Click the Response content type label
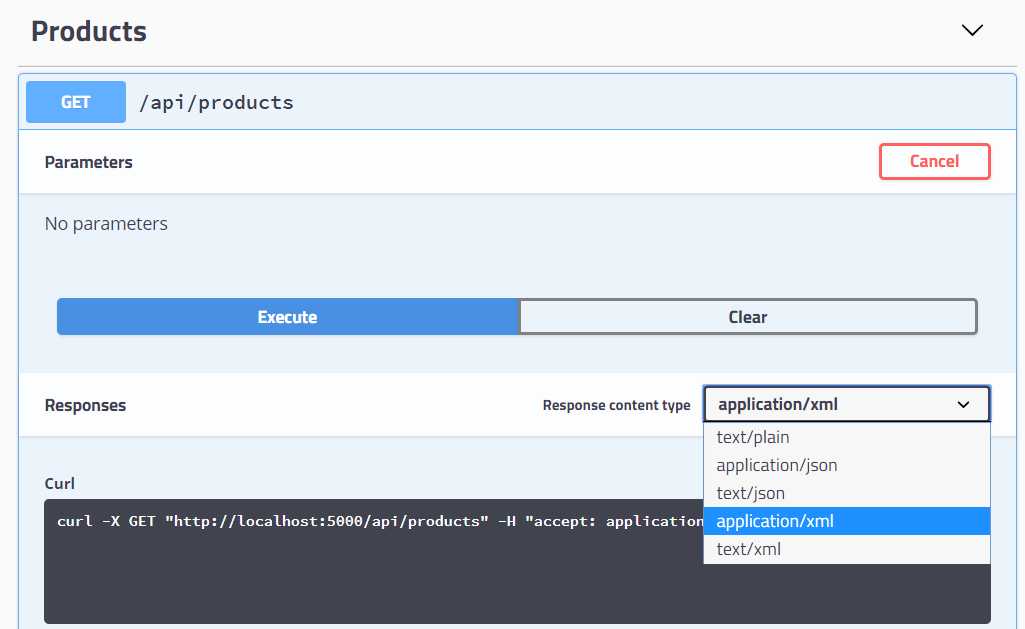The image size is (1025, 629). (x=616, y=405)
